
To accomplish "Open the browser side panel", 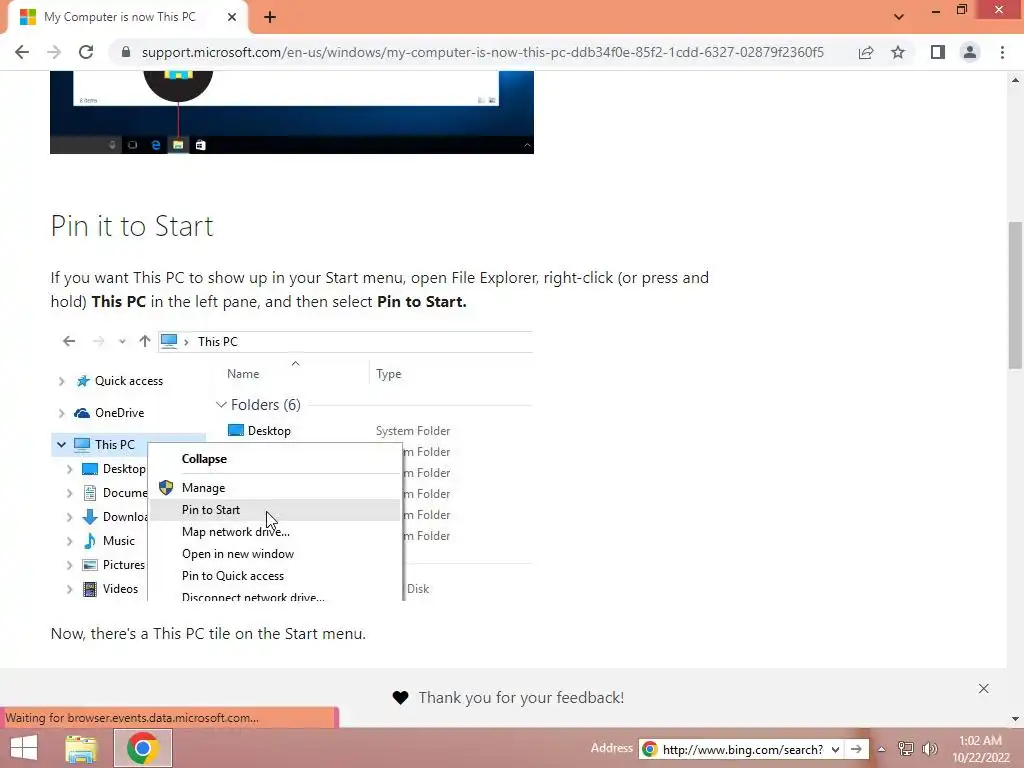I will tap(938, 52).
